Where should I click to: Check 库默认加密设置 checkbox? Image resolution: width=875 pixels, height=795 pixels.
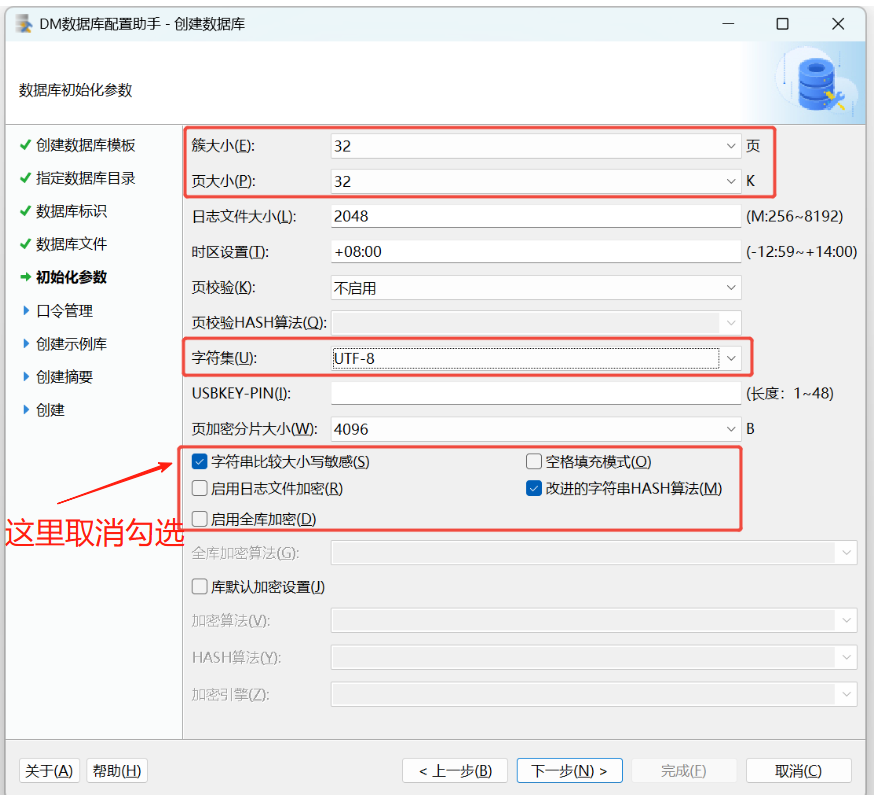click(200, 587)
